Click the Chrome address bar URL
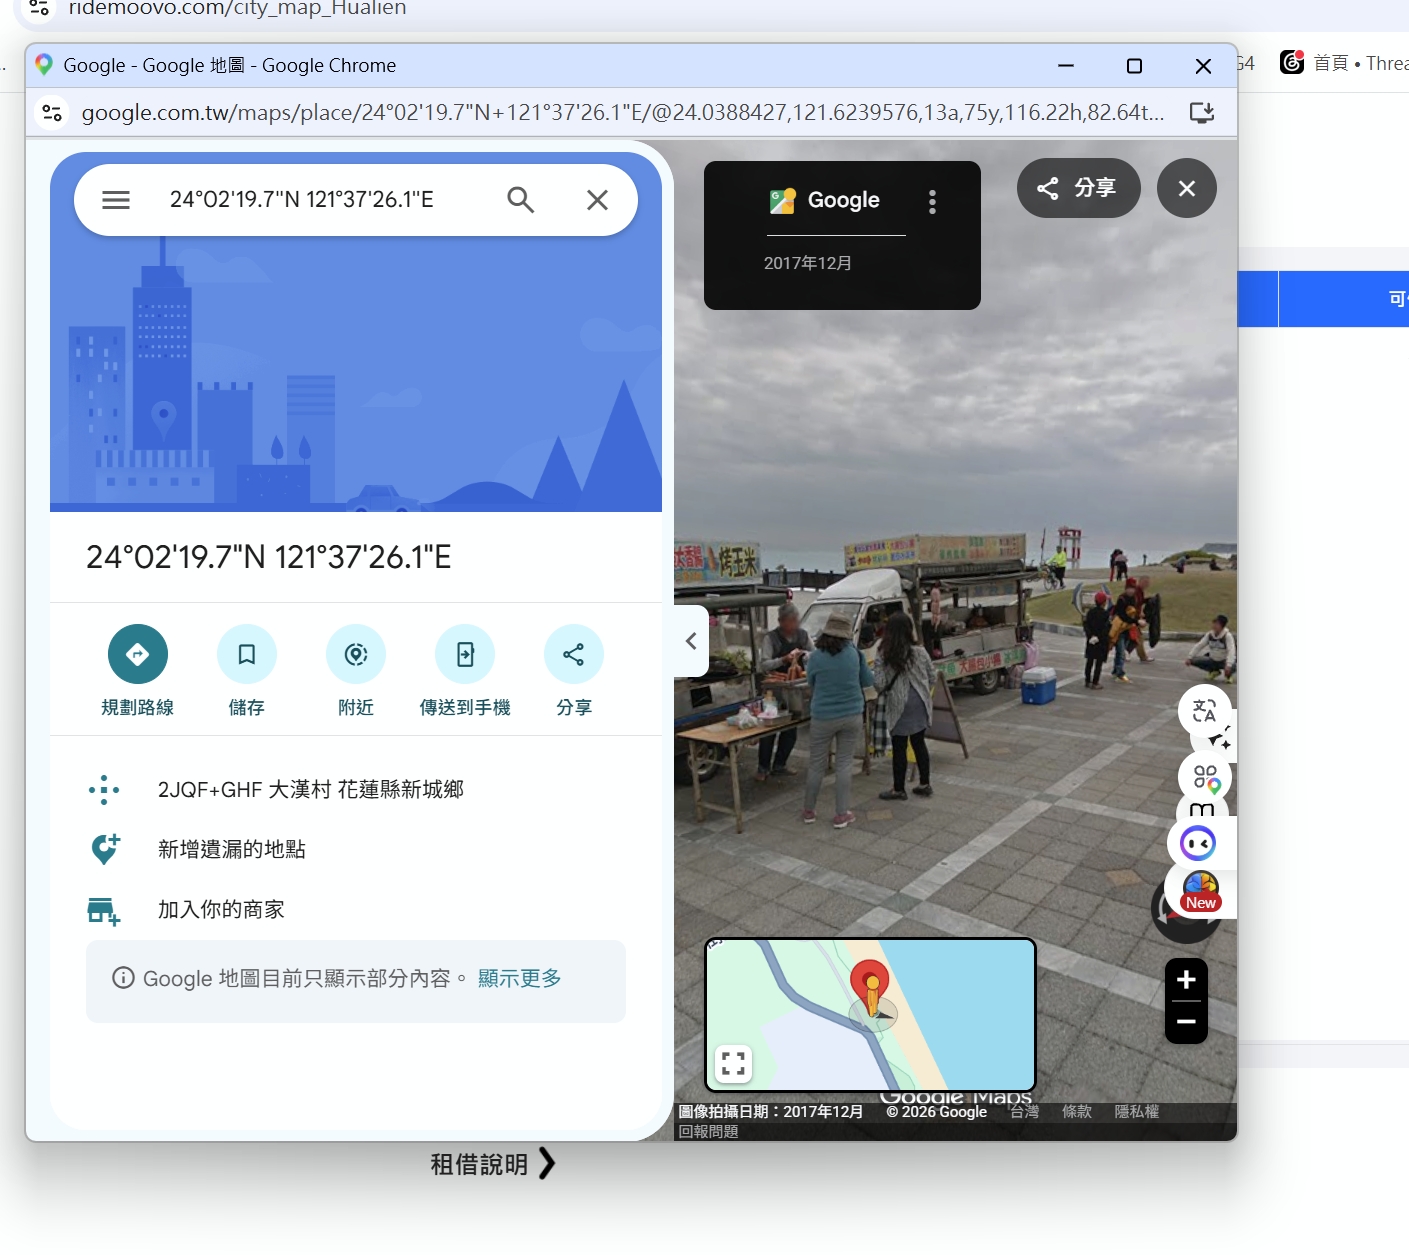1409x1255 pixels. 622,113
